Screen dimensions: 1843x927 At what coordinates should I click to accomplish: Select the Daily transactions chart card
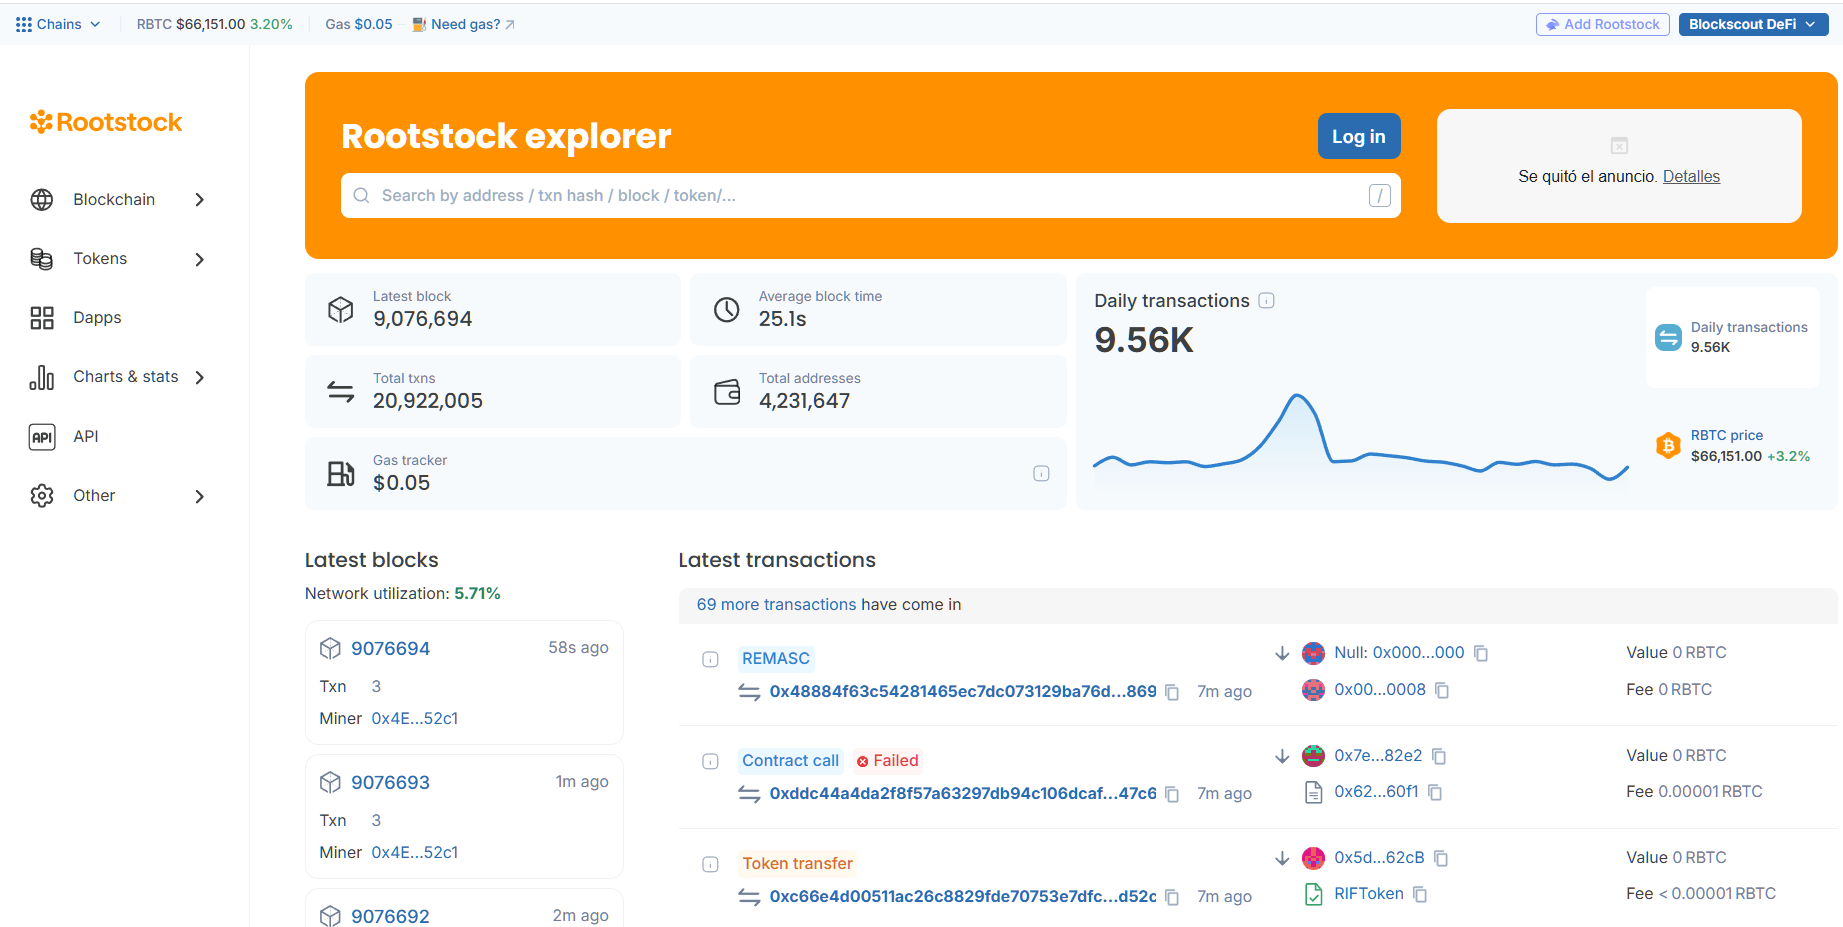pyautogui.click(x=1733, y=338)
